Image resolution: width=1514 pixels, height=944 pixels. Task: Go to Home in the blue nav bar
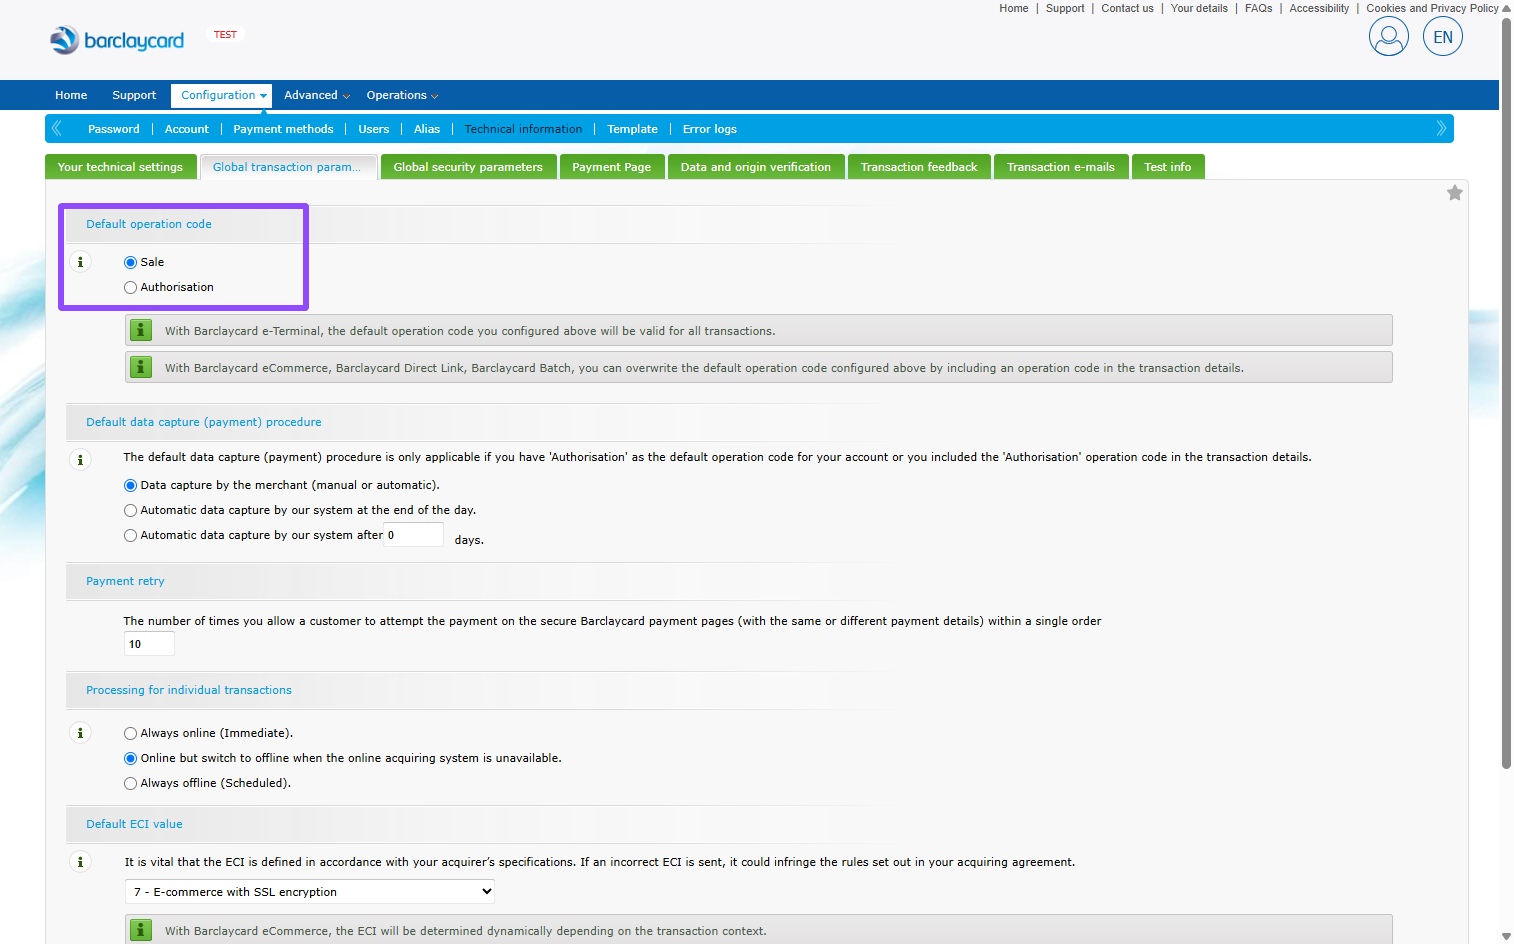click(71, 95)
